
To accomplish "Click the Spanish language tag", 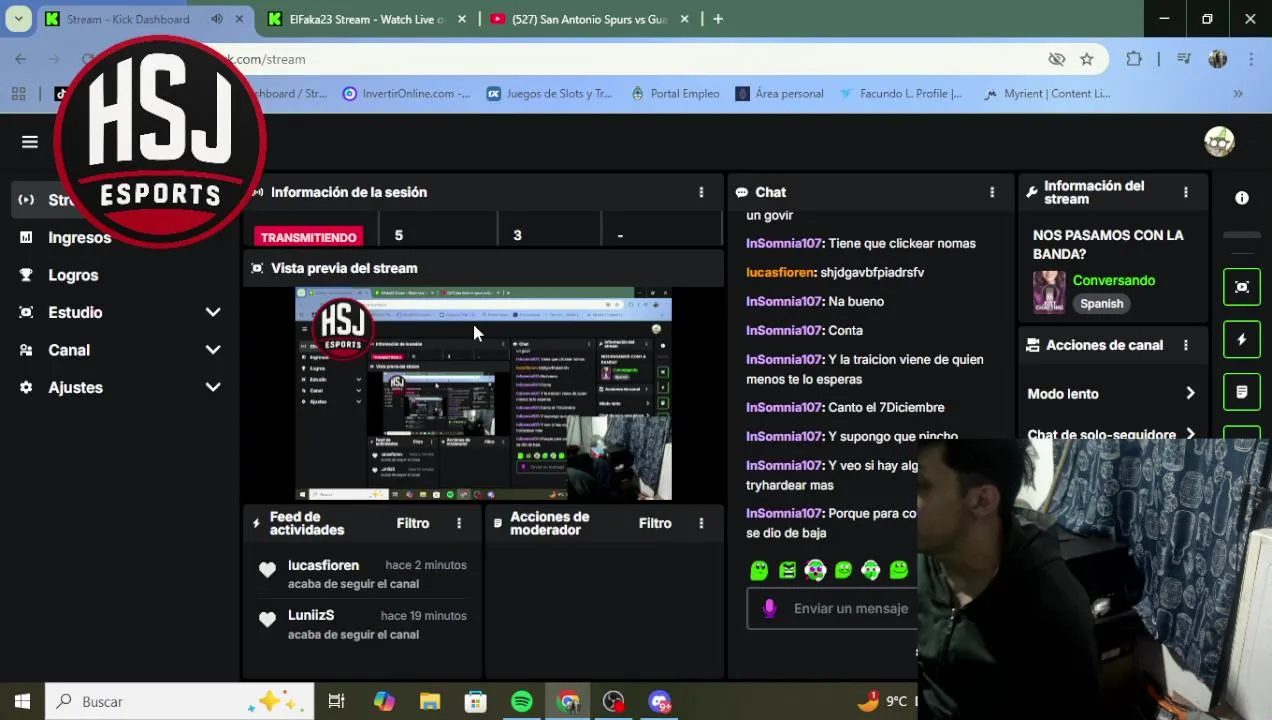I will point(1101,303).
